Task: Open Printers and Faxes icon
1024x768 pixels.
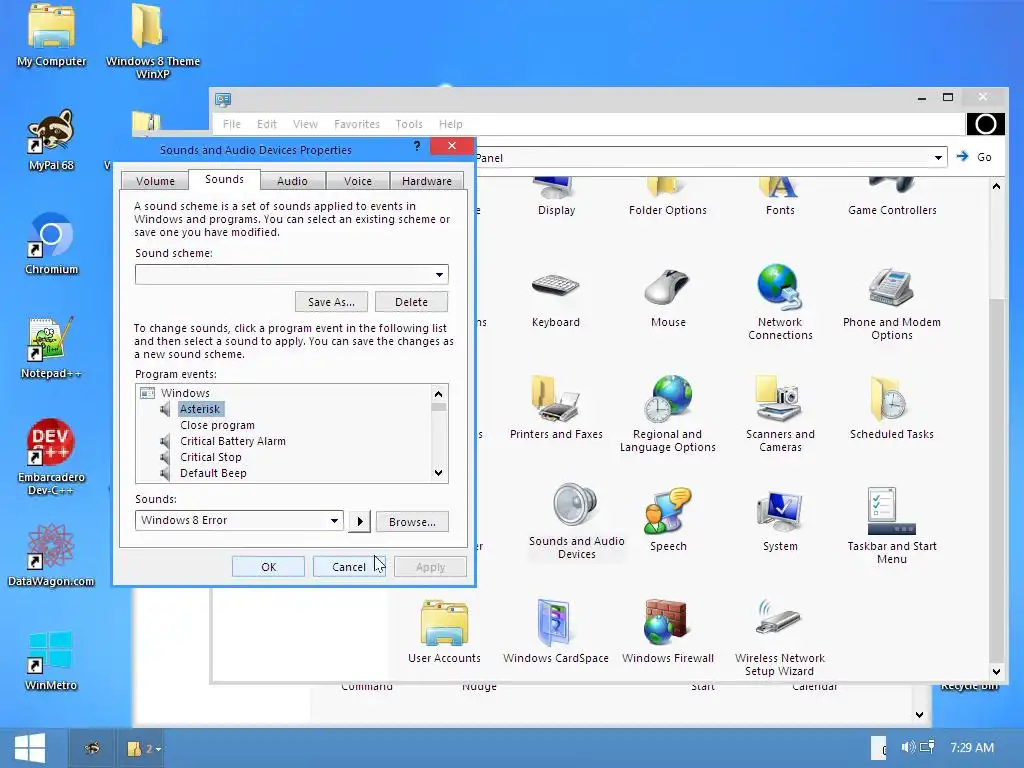Action: (x=556, y=408)
